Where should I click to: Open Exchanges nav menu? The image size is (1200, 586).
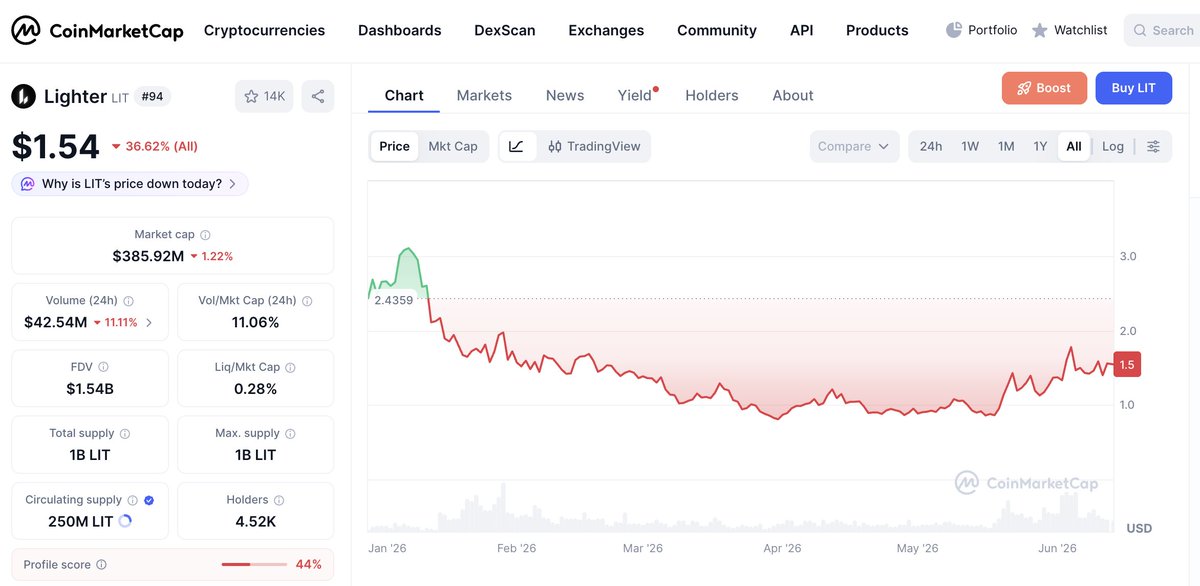coord(606,30)
